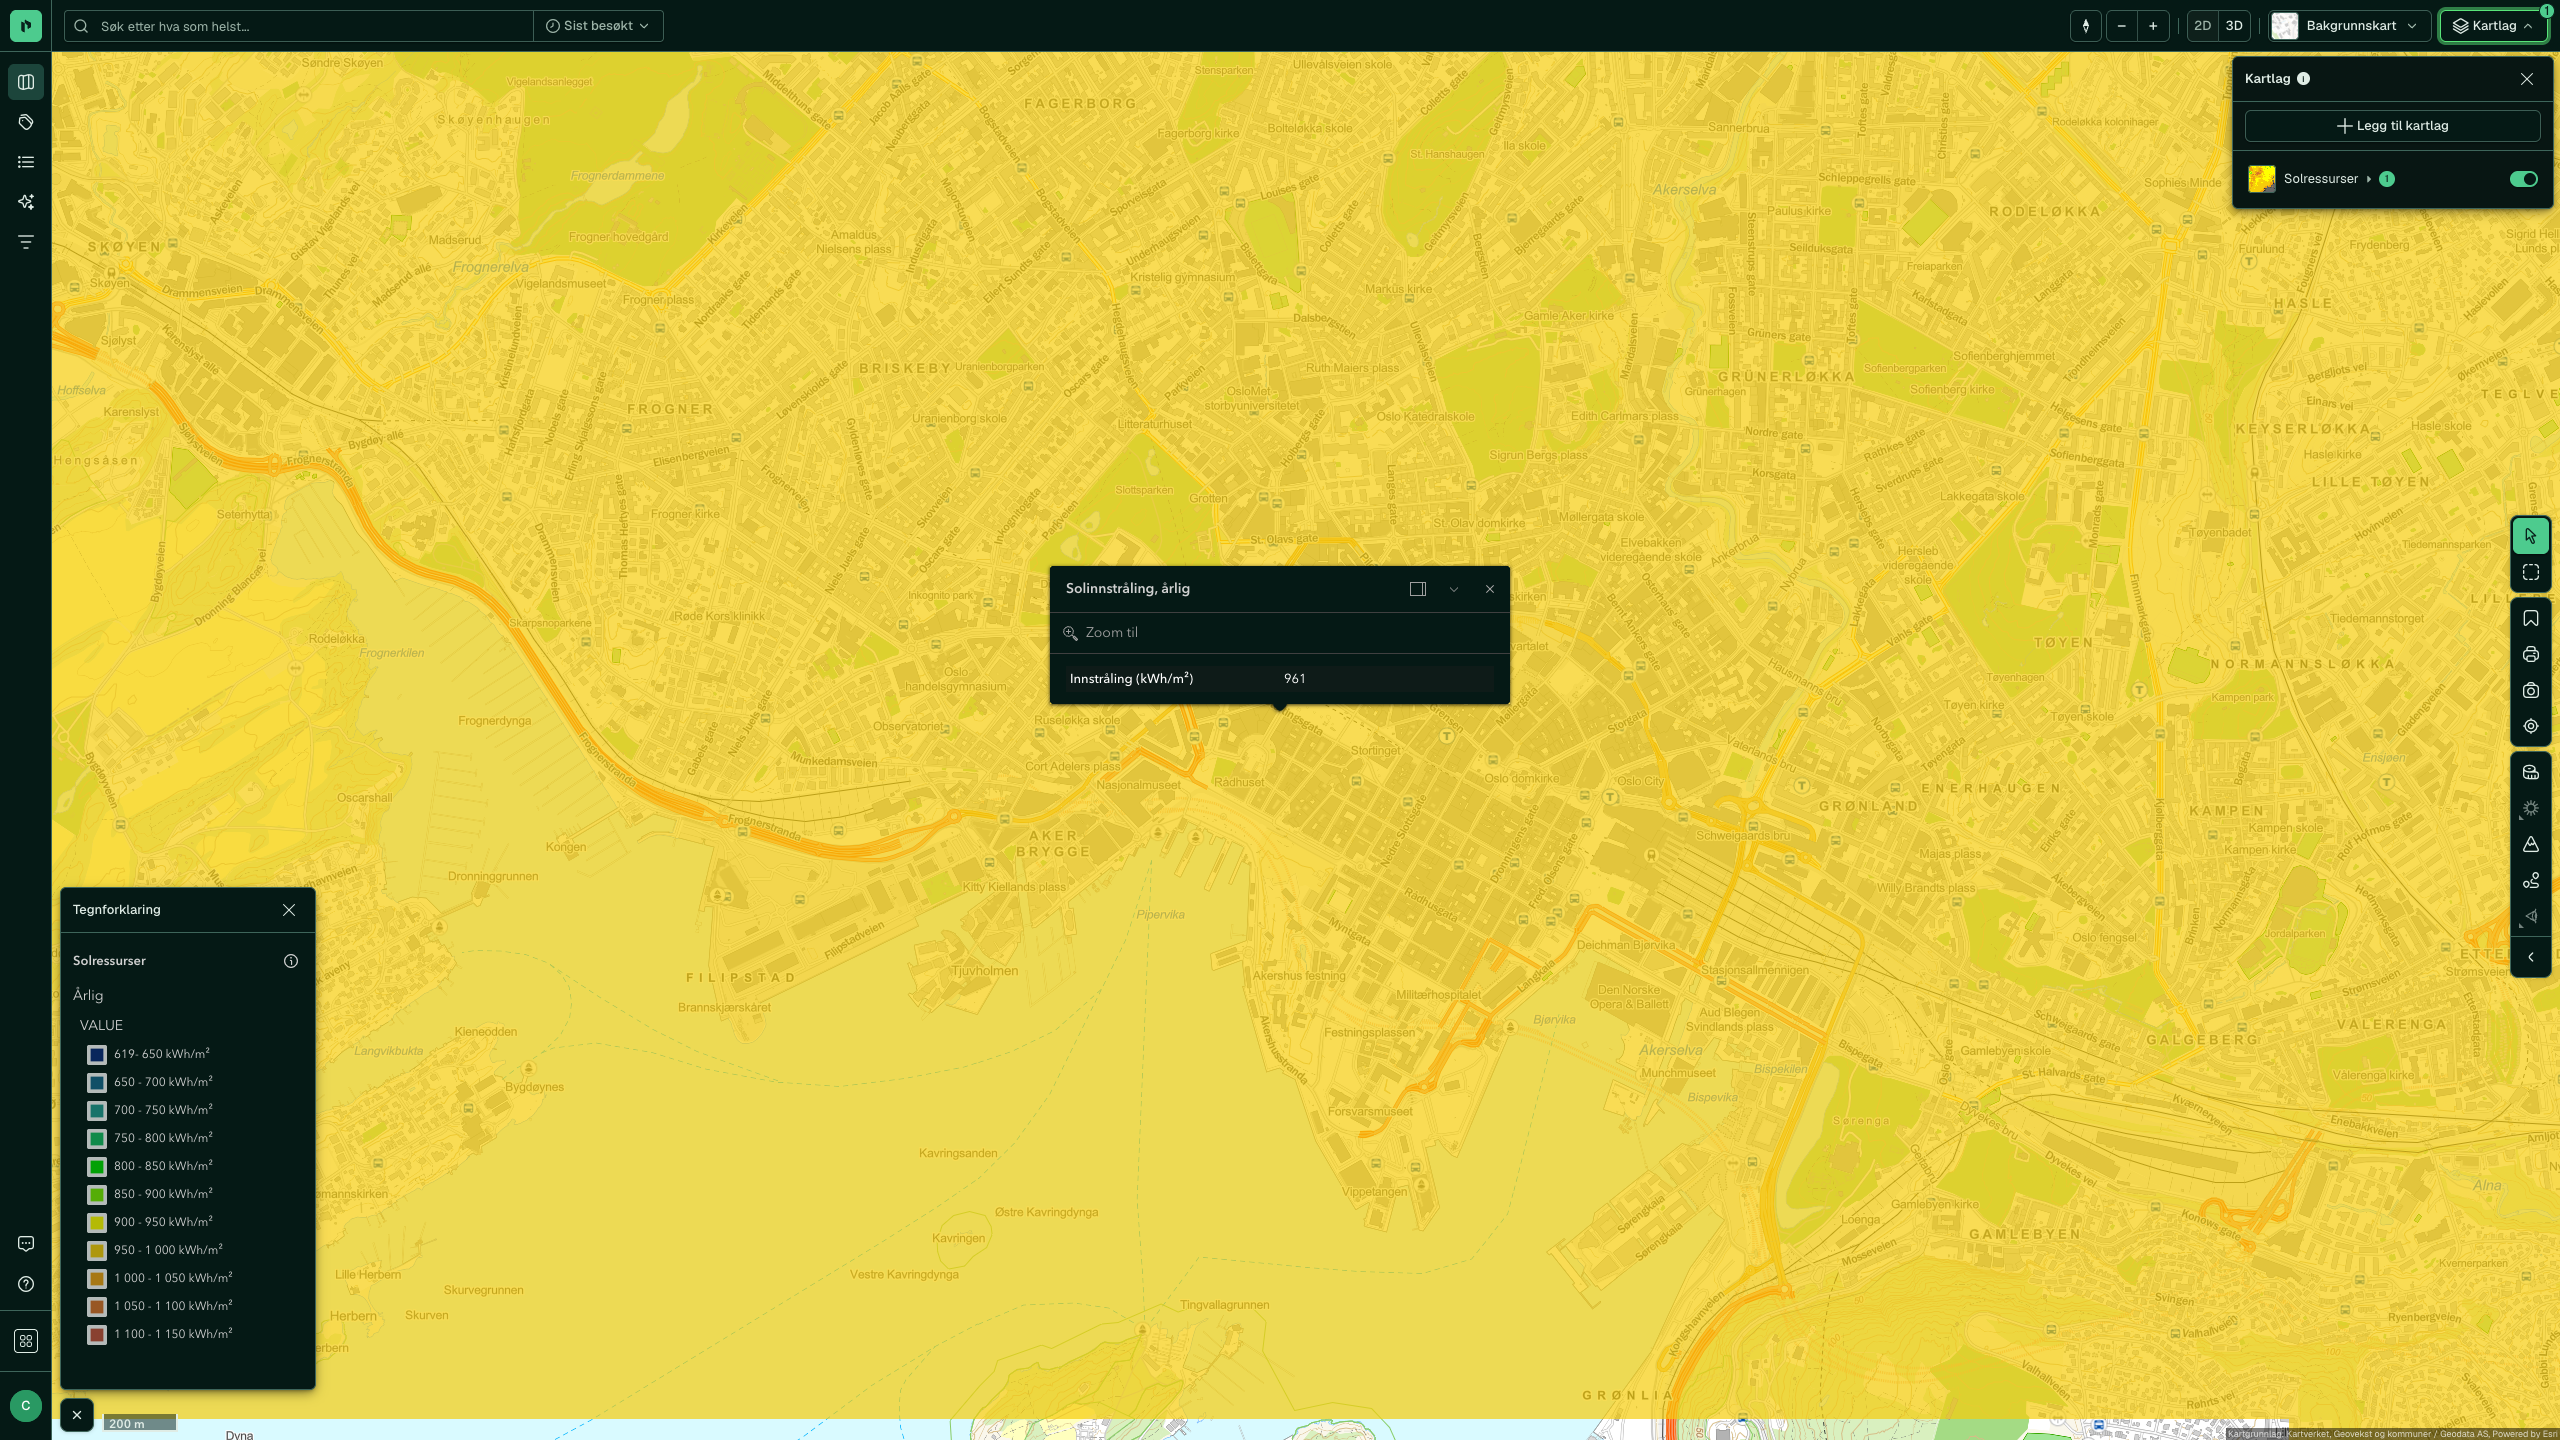Open the help question mark icon
Screen dimensions: 2560x1440
coord(26,1284)
